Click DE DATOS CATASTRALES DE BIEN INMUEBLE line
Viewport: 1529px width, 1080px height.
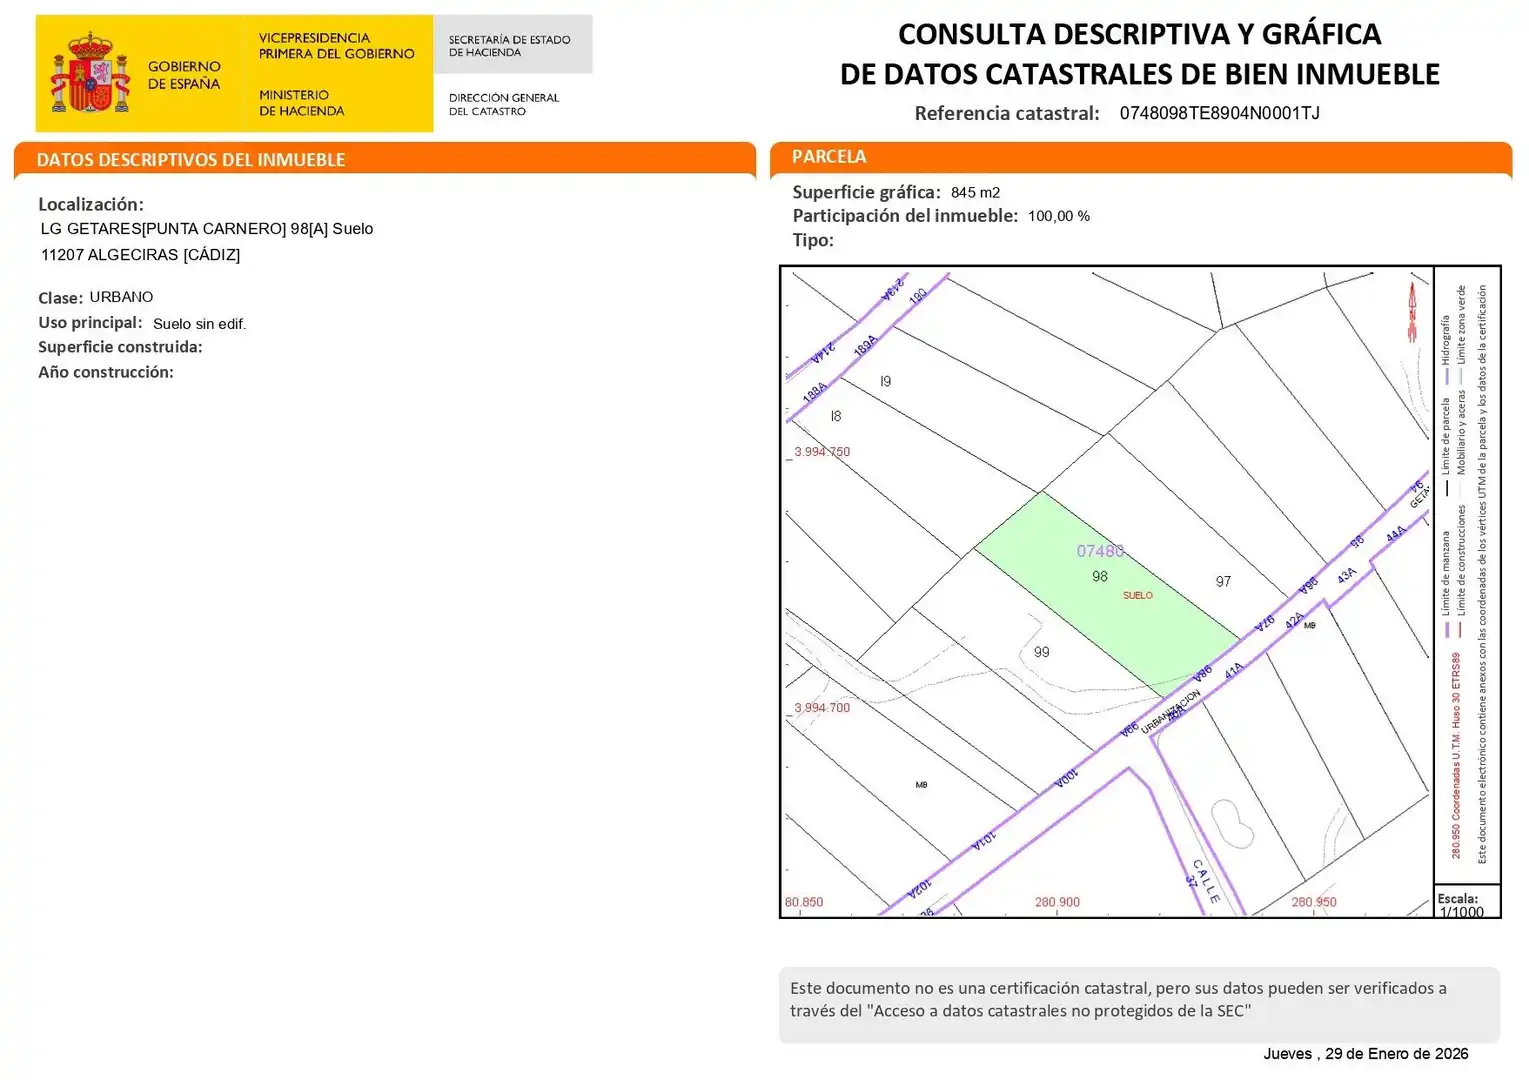pyautogui.click(x=1139, y=74)
